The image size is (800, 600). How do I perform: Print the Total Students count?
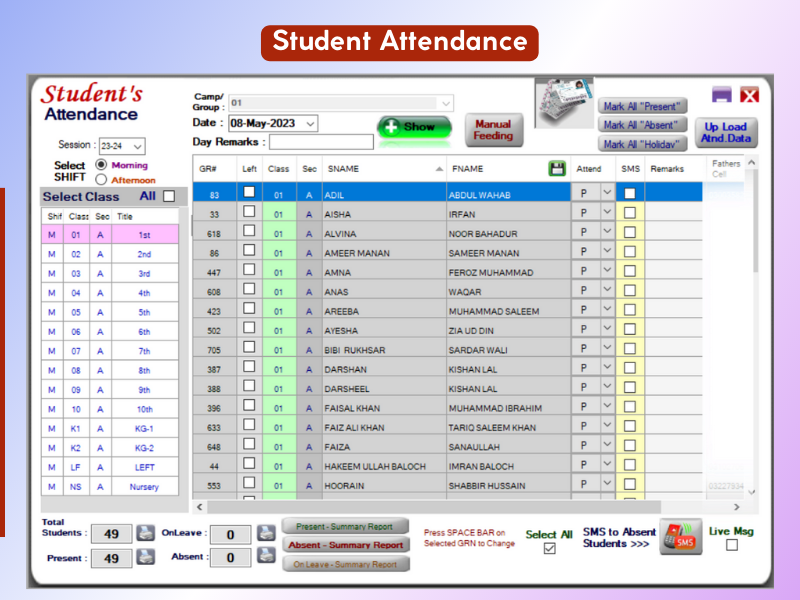(x=146, y=532)
